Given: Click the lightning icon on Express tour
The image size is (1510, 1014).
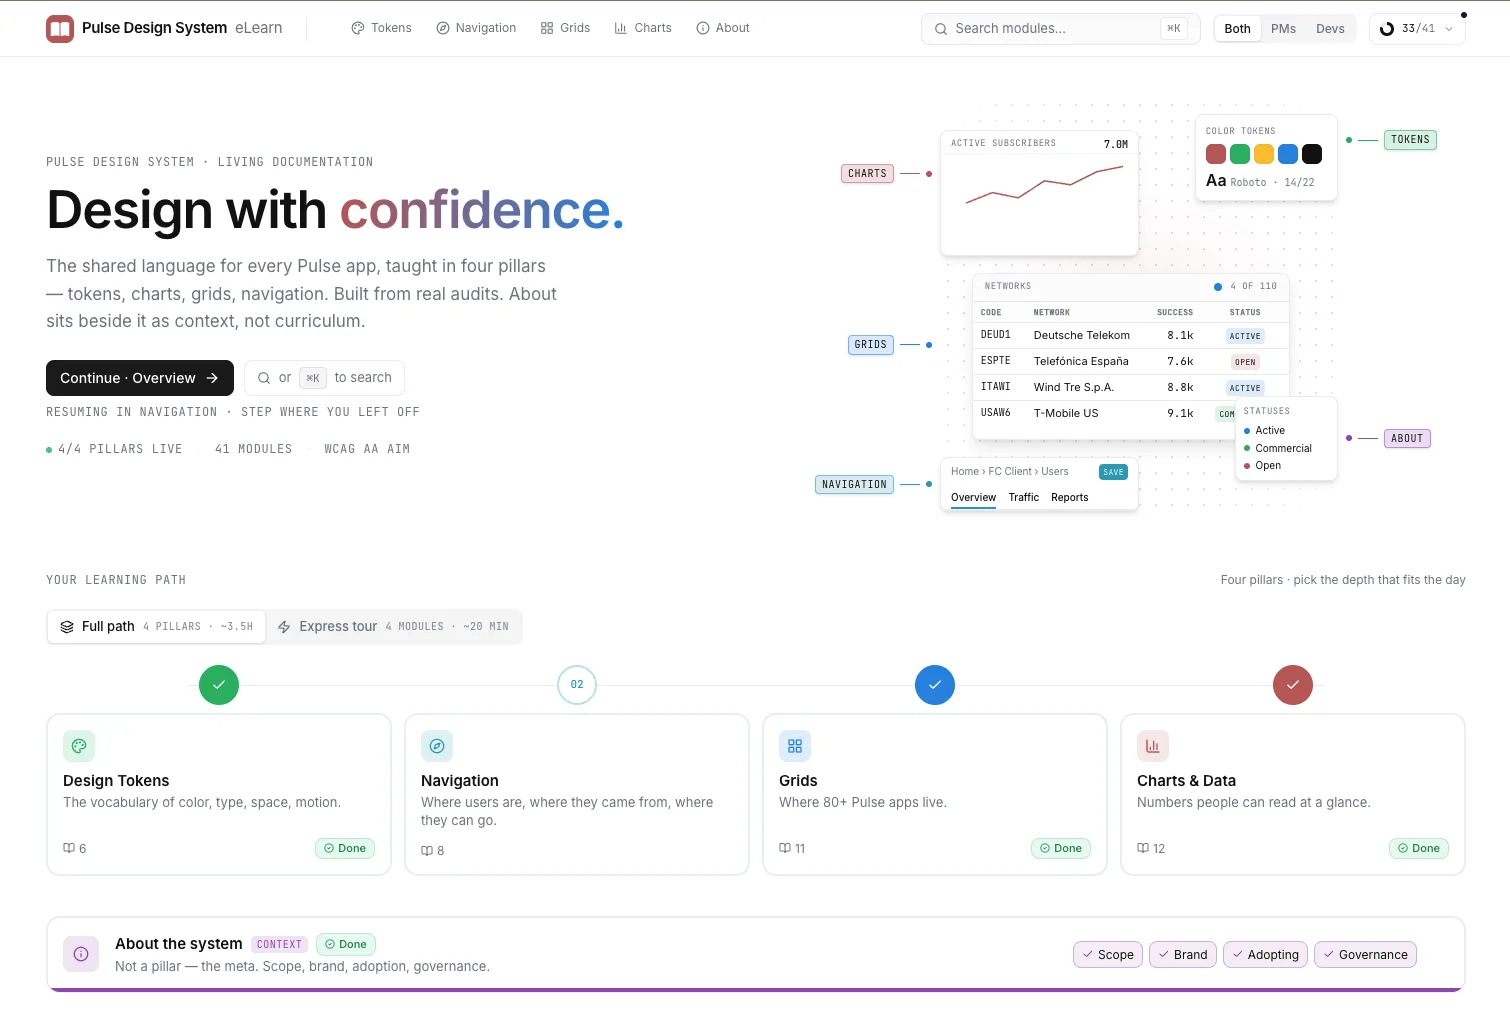Looking at the screenshot, I should [284, 627].
